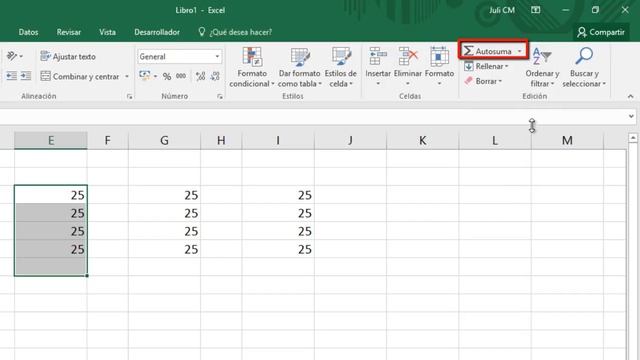Open the Formato cells menu
640x360 pixels.
click(x=439, y=67)
